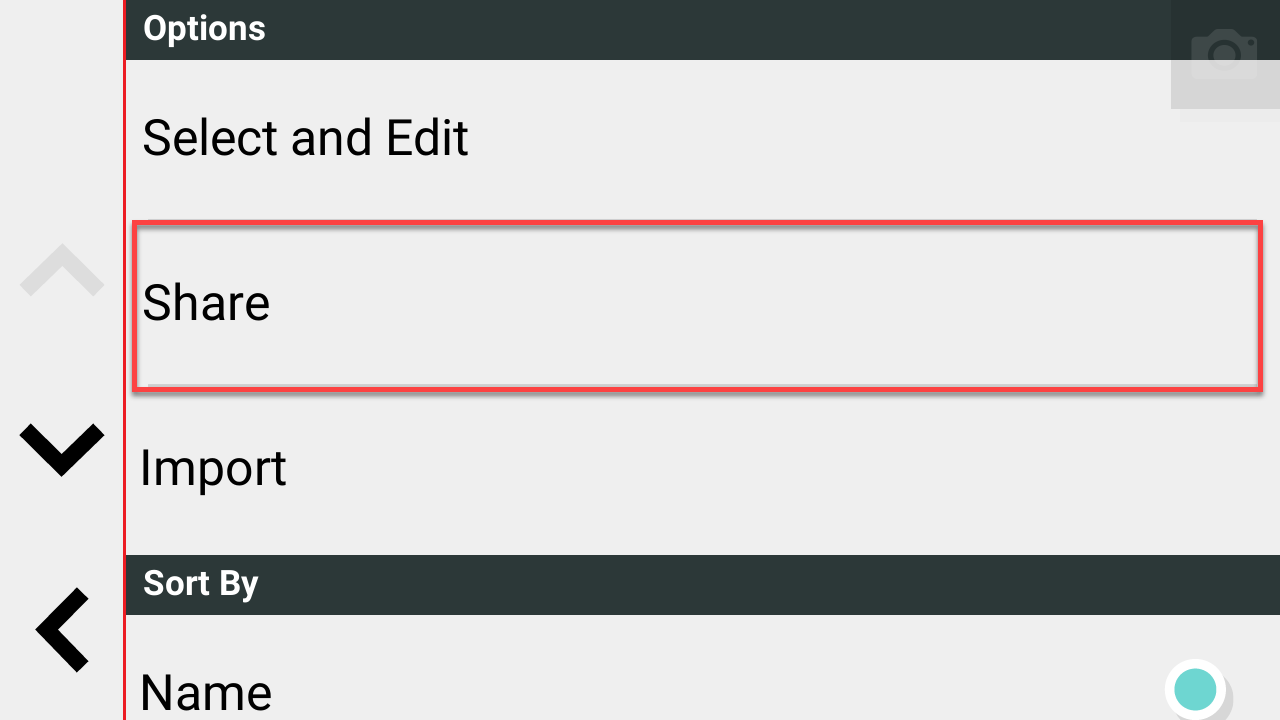
Task: Click the Name label text
Action: pyautogui.click(x=206, y=693)
